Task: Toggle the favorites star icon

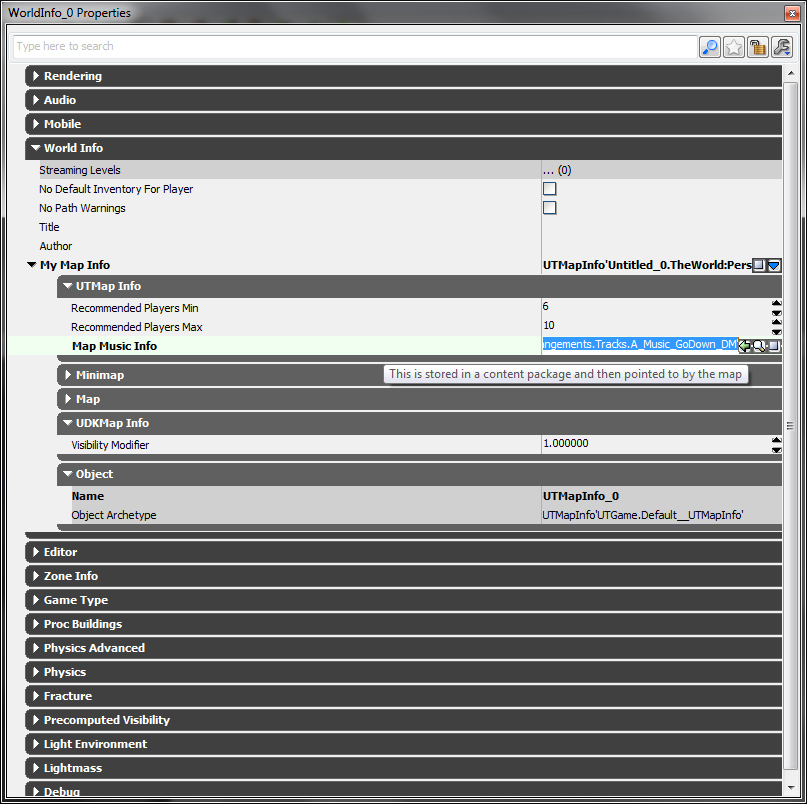Action: (734, 47)
